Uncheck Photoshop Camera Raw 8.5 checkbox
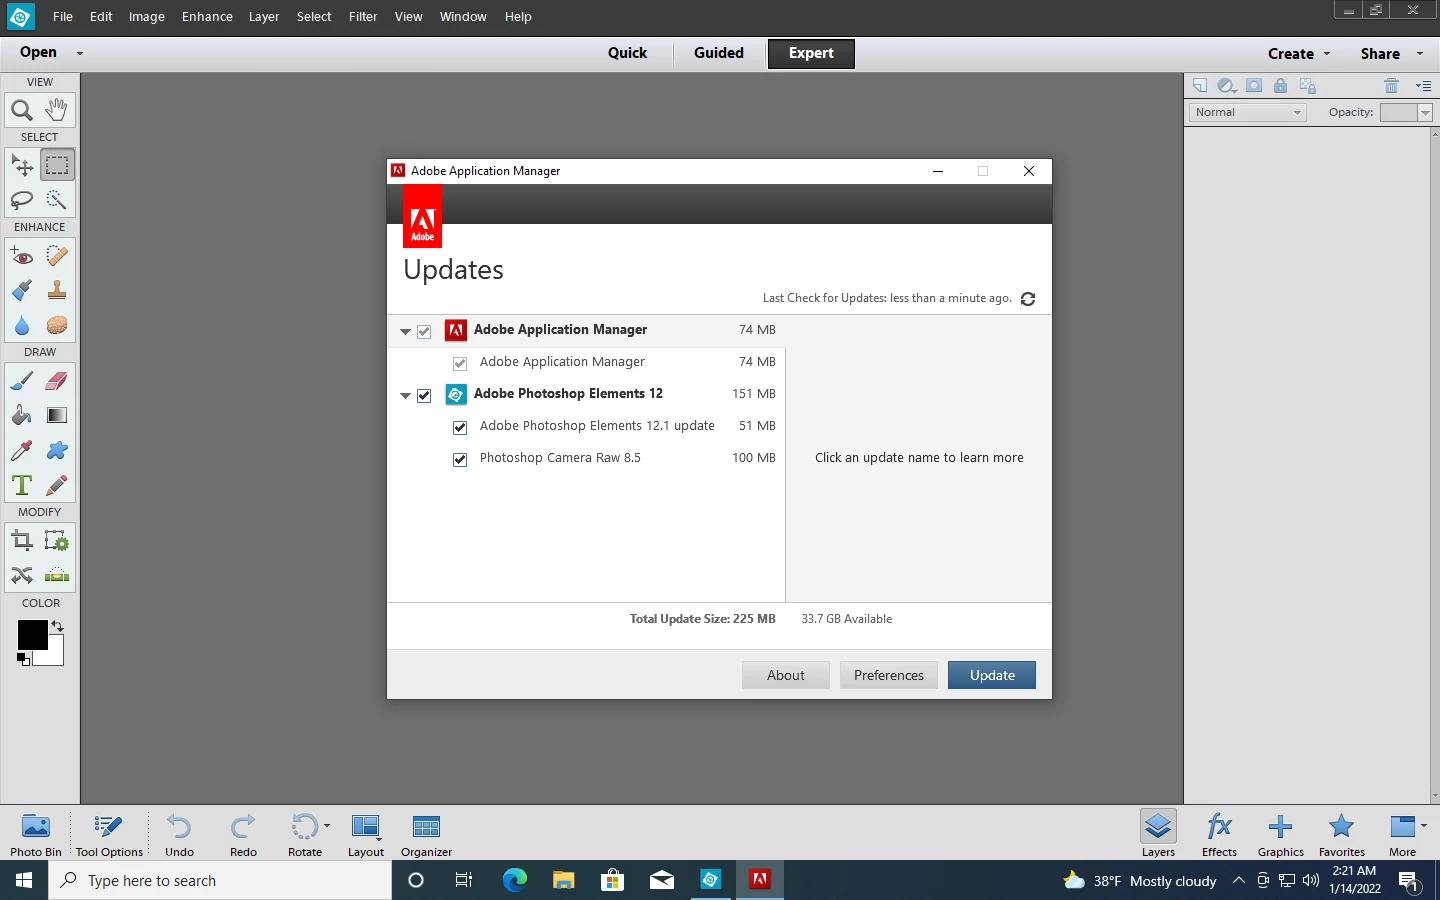This screenshot has height=900, width=1440. point(460,459)
